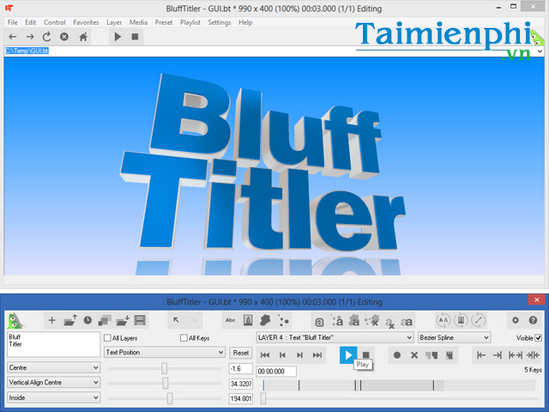Click the circular picture arrows icon

pos(461,320)
